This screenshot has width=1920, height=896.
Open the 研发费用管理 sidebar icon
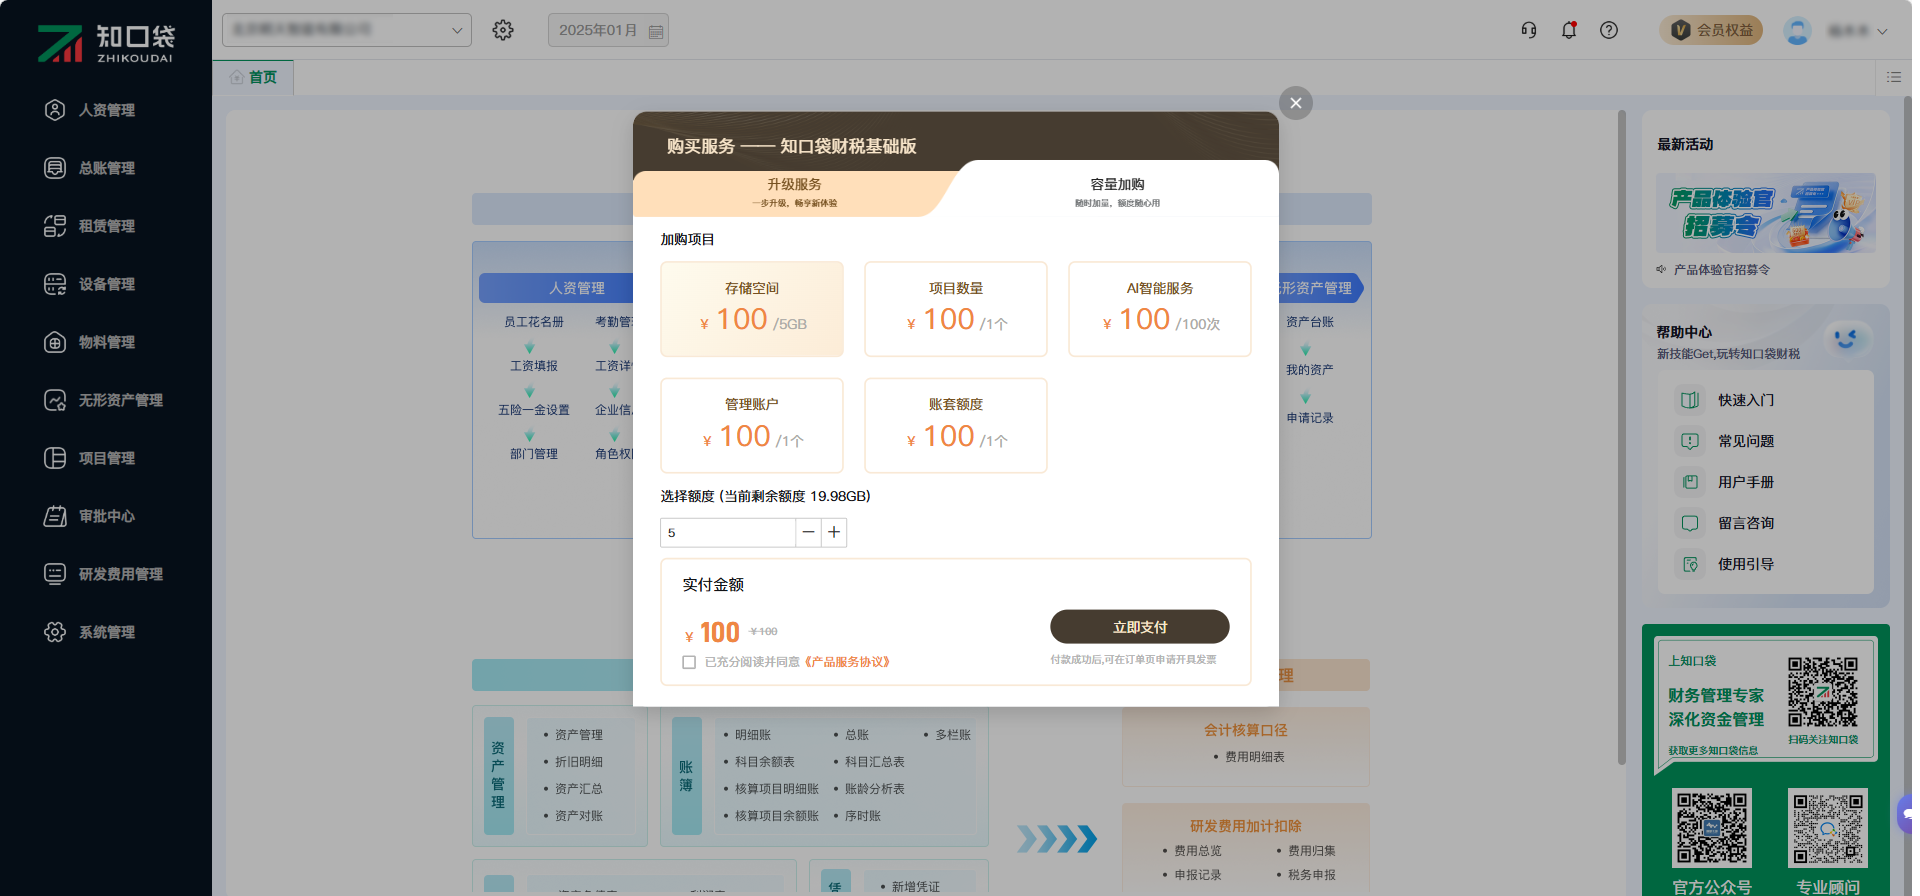pyautogui.click(x=55, y=574)
